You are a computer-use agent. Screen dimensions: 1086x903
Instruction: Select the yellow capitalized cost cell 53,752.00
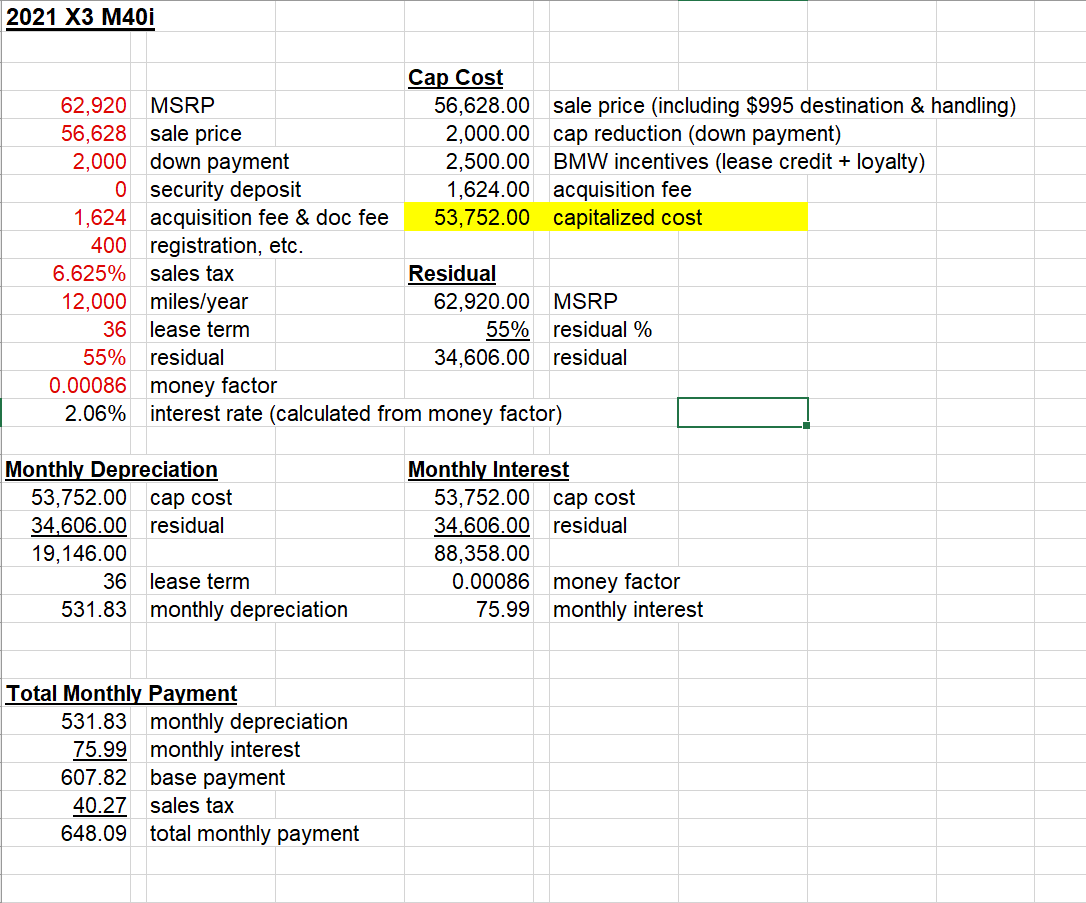click(x=482, y=217)
